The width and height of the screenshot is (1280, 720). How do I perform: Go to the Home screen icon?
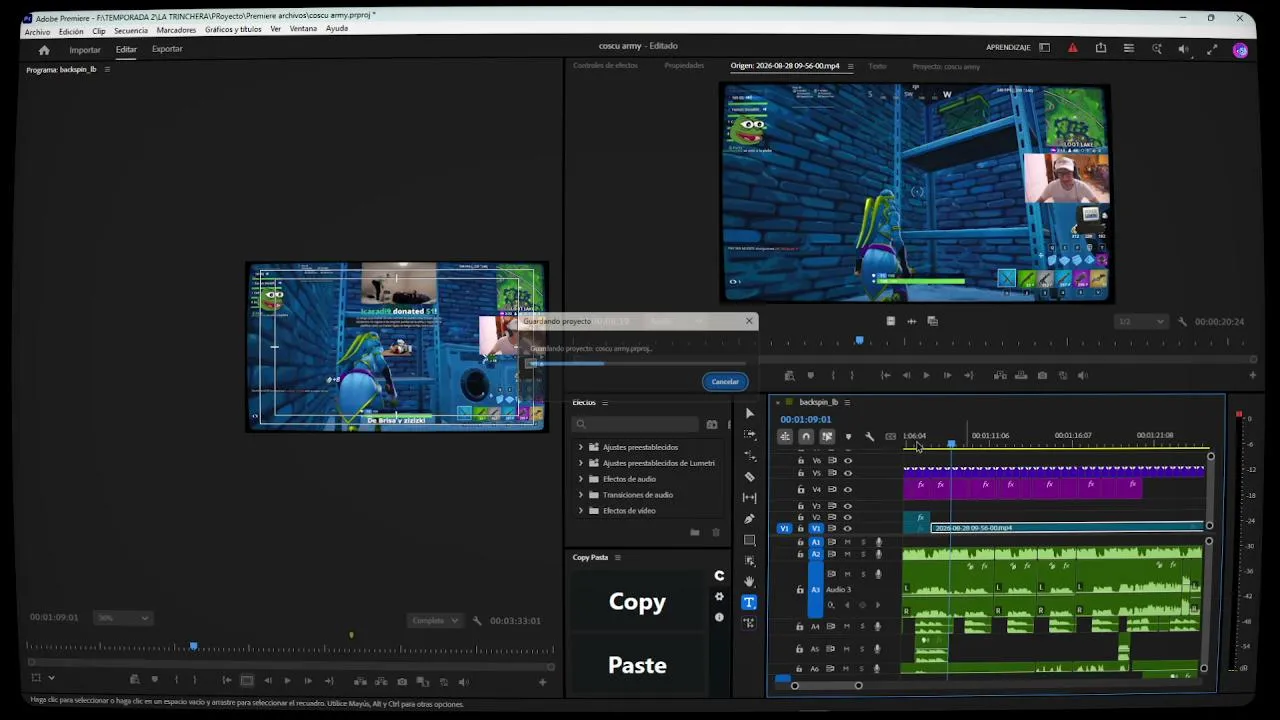click(x=44, y=50)
